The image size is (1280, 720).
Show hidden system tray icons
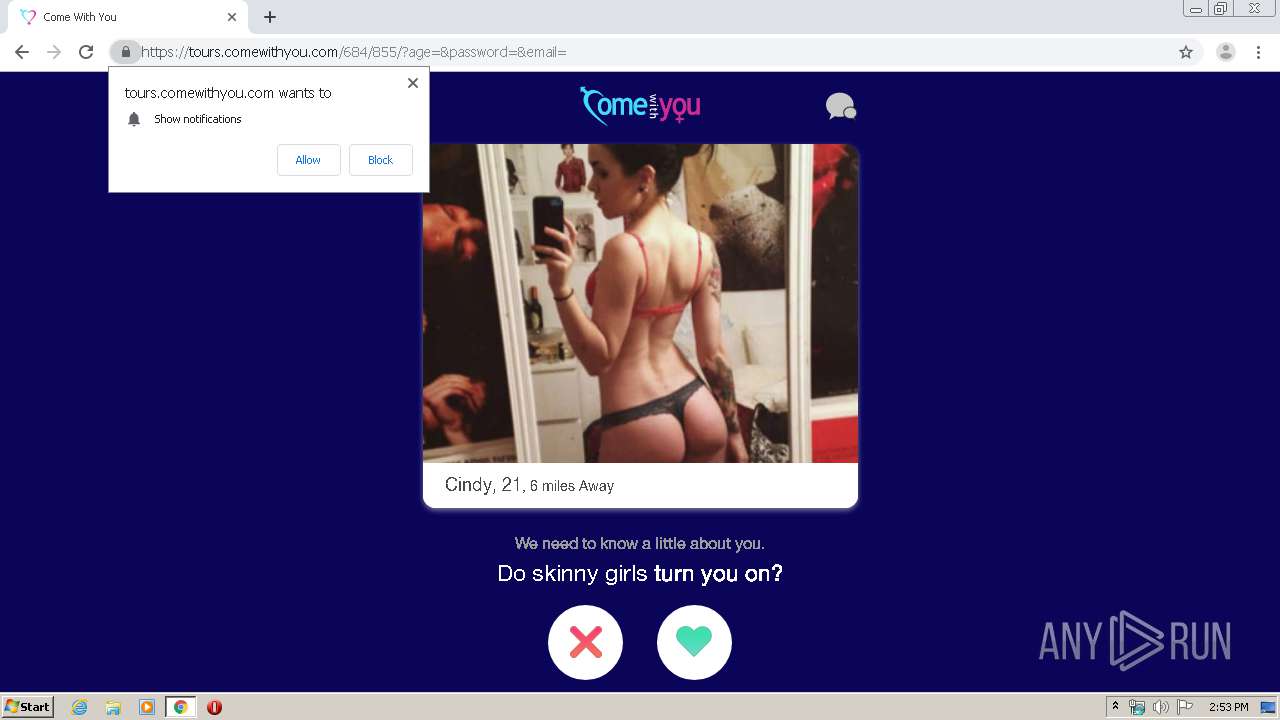(x=1115, y=707)
